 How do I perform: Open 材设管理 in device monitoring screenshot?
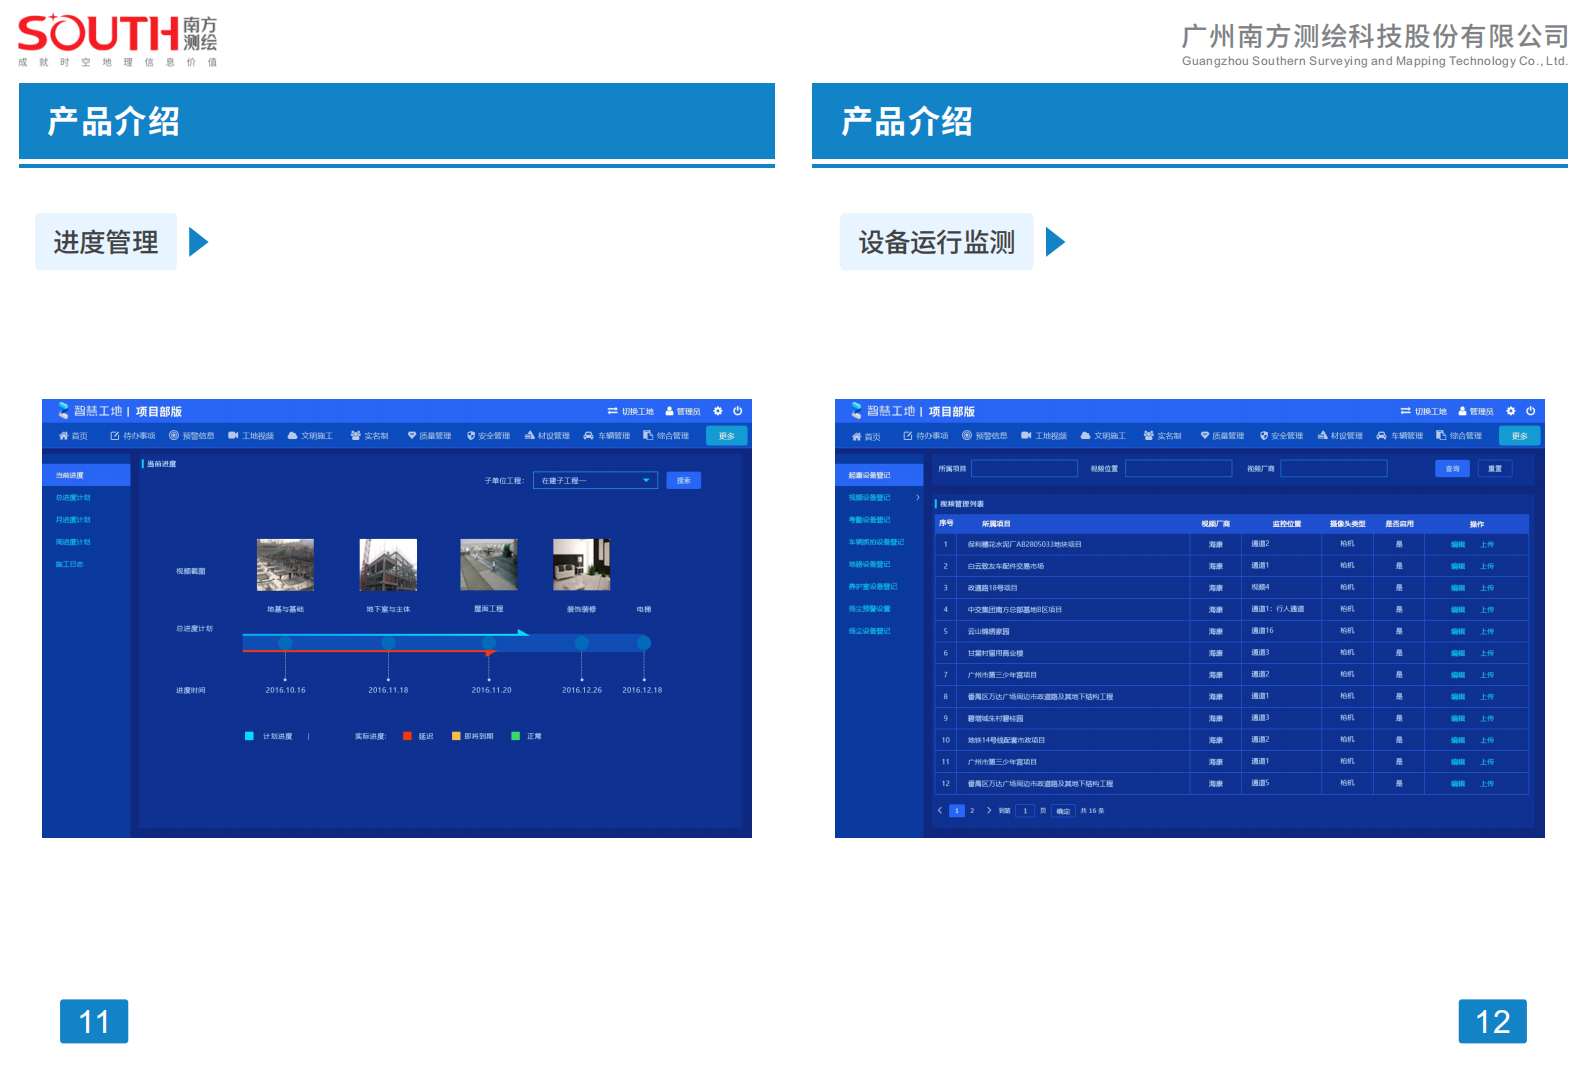click(1340, 436)
